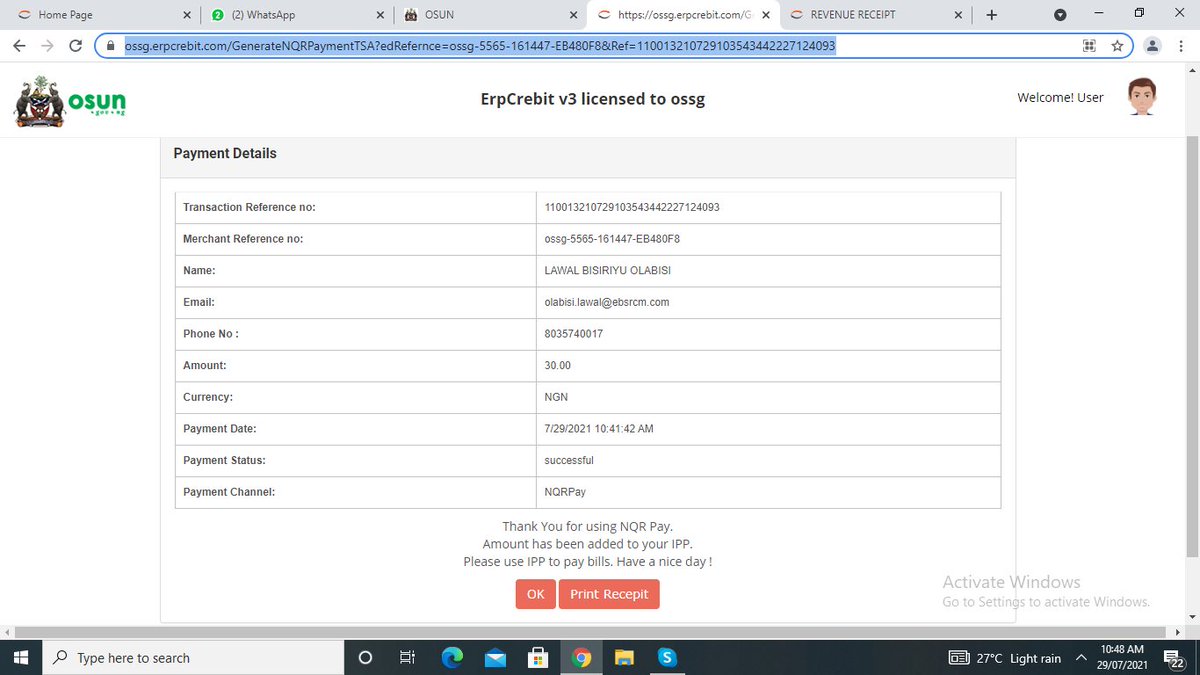
Task: Open Task View on taskbar
Action: tap(407, 657)
